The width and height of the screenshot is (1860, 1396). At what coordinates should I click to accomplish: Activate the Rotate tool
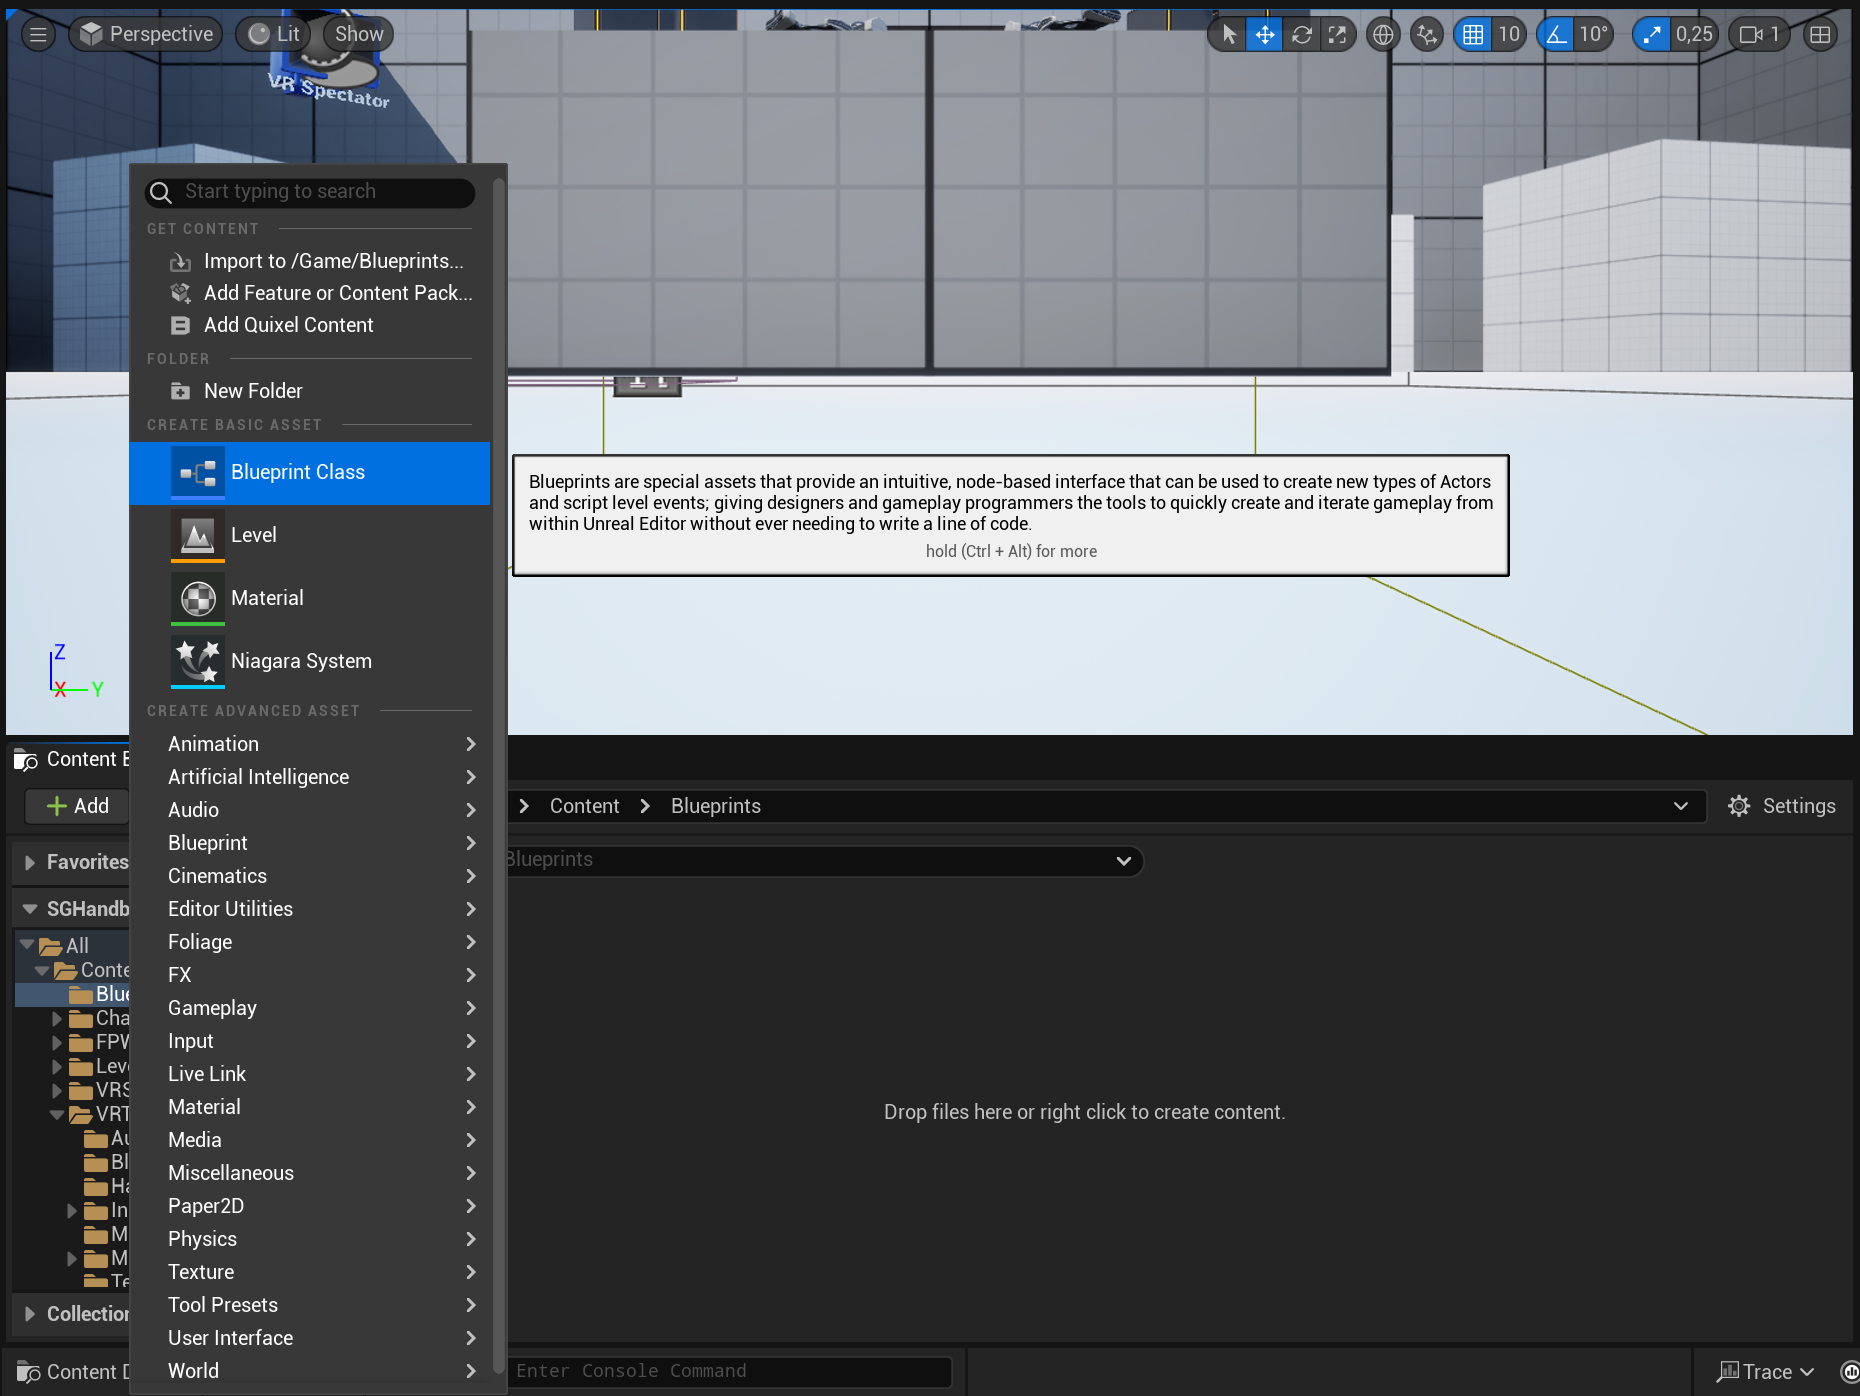pos(1301,33)
